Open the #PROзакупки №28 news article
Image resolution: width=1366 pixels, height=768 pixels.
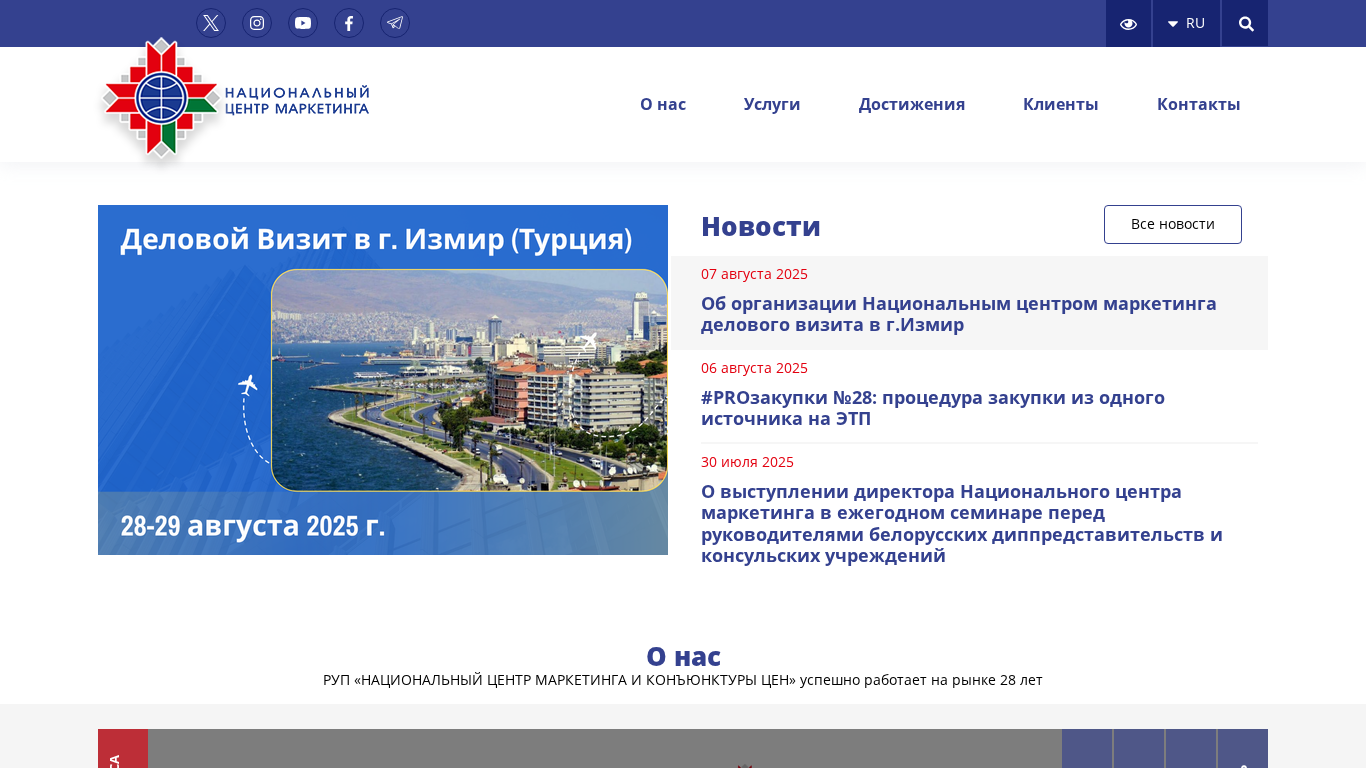933,408
